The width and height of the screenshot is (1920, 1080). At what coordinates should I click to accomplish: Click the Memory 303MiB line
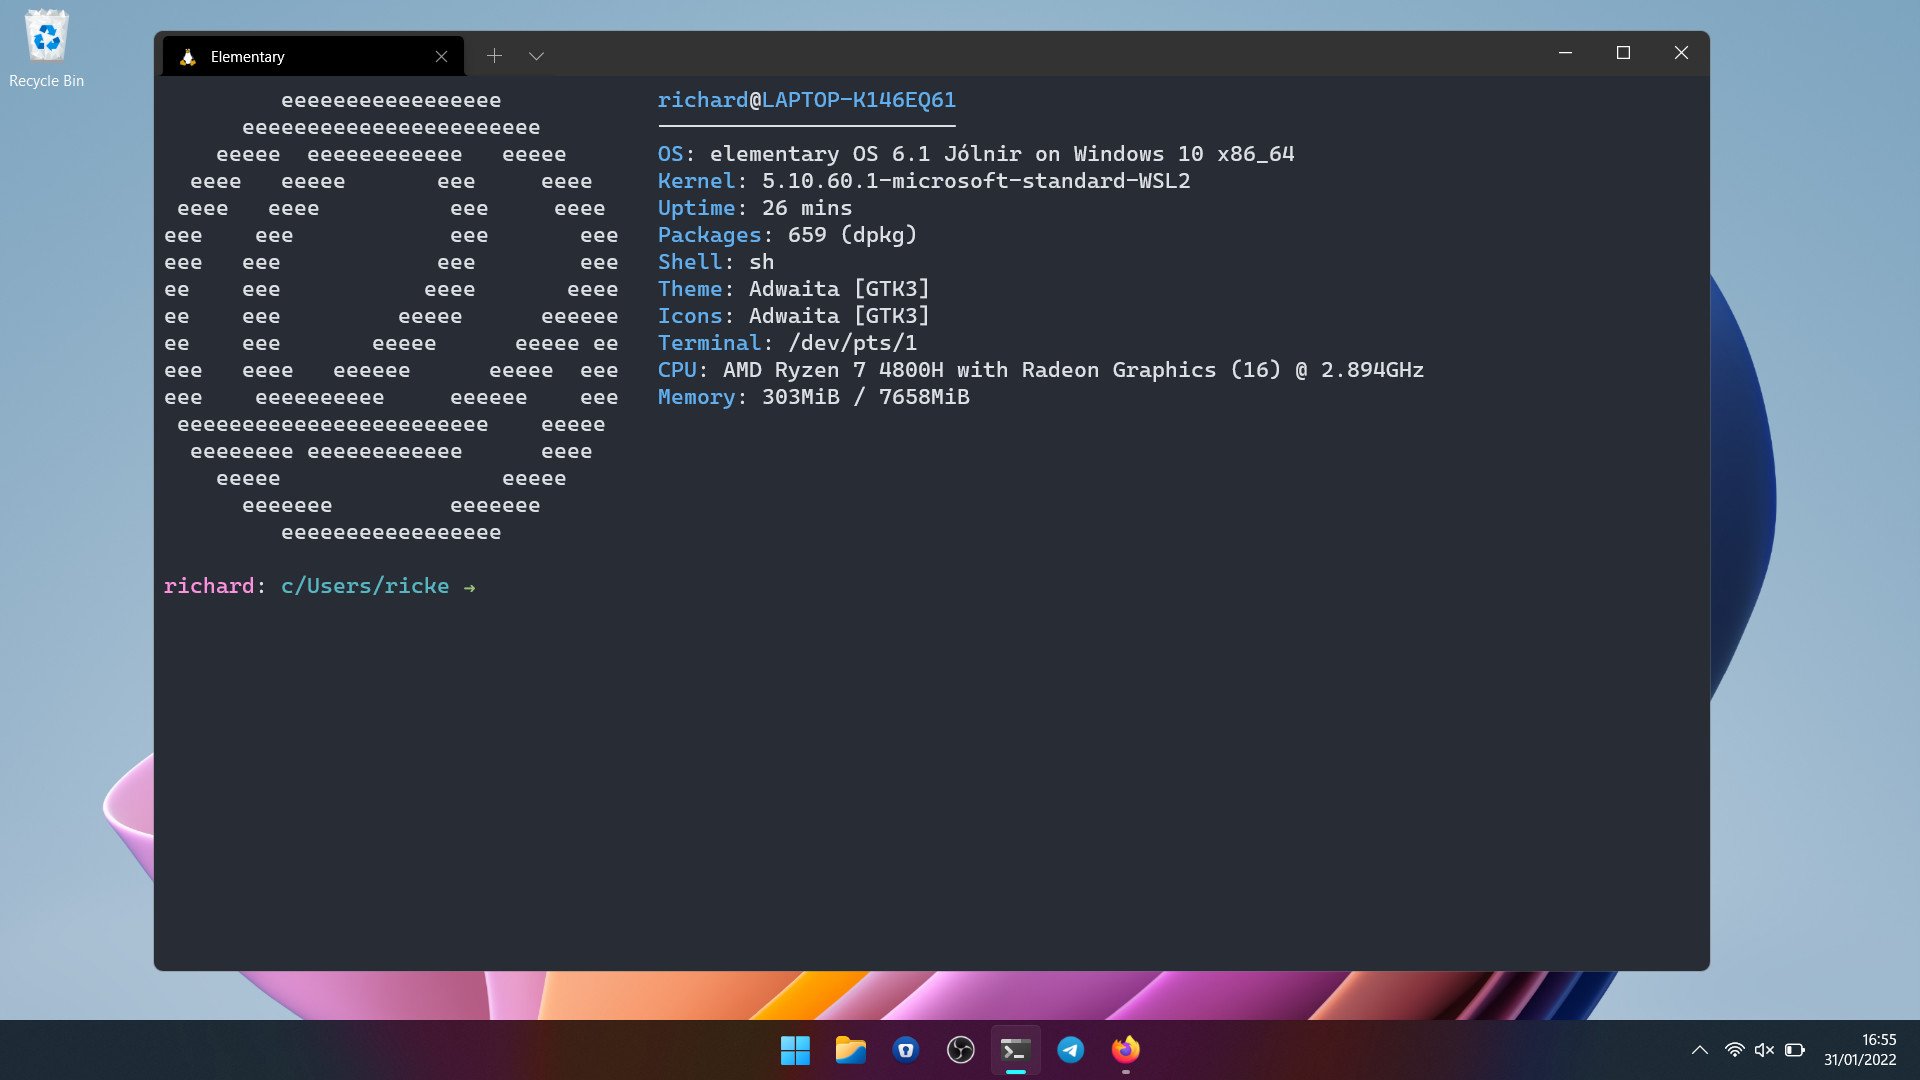tap(813, 397)
